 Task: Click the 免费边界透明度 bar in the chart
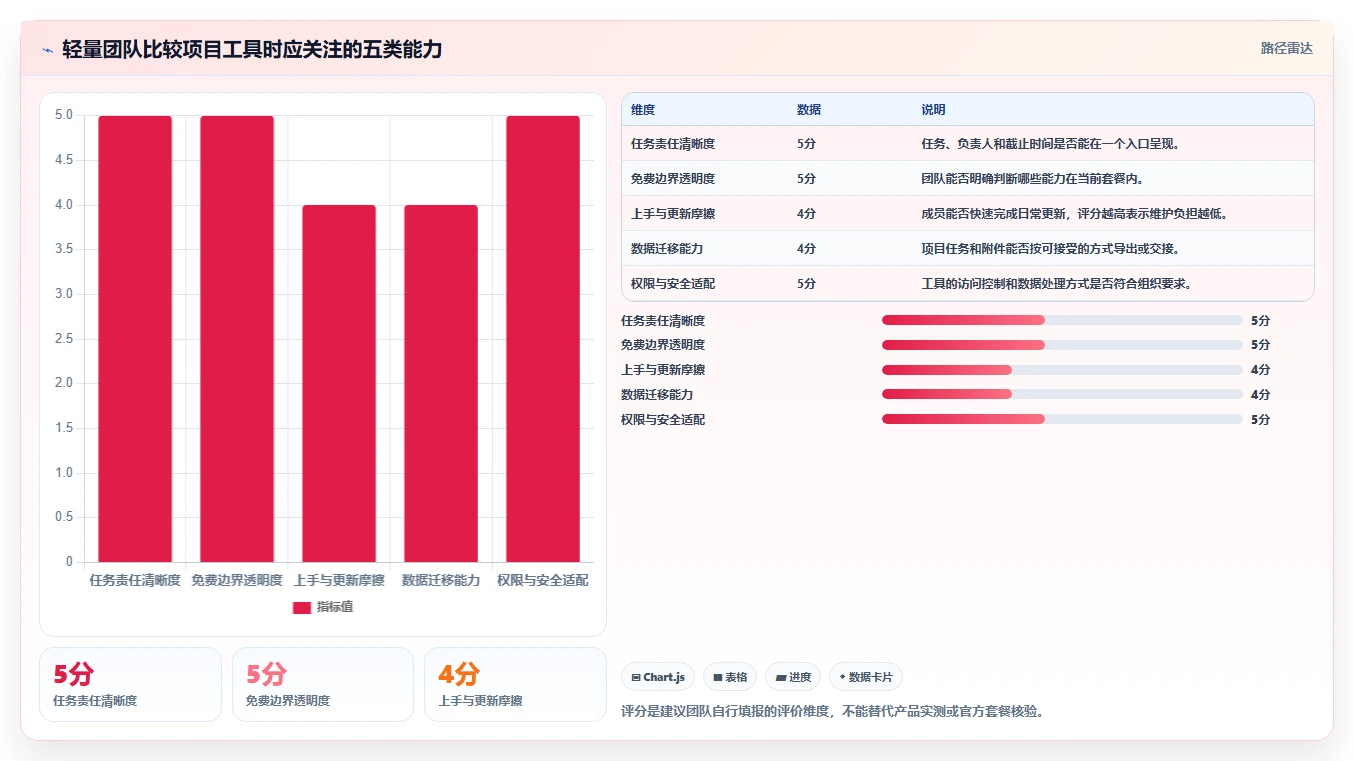237,339
